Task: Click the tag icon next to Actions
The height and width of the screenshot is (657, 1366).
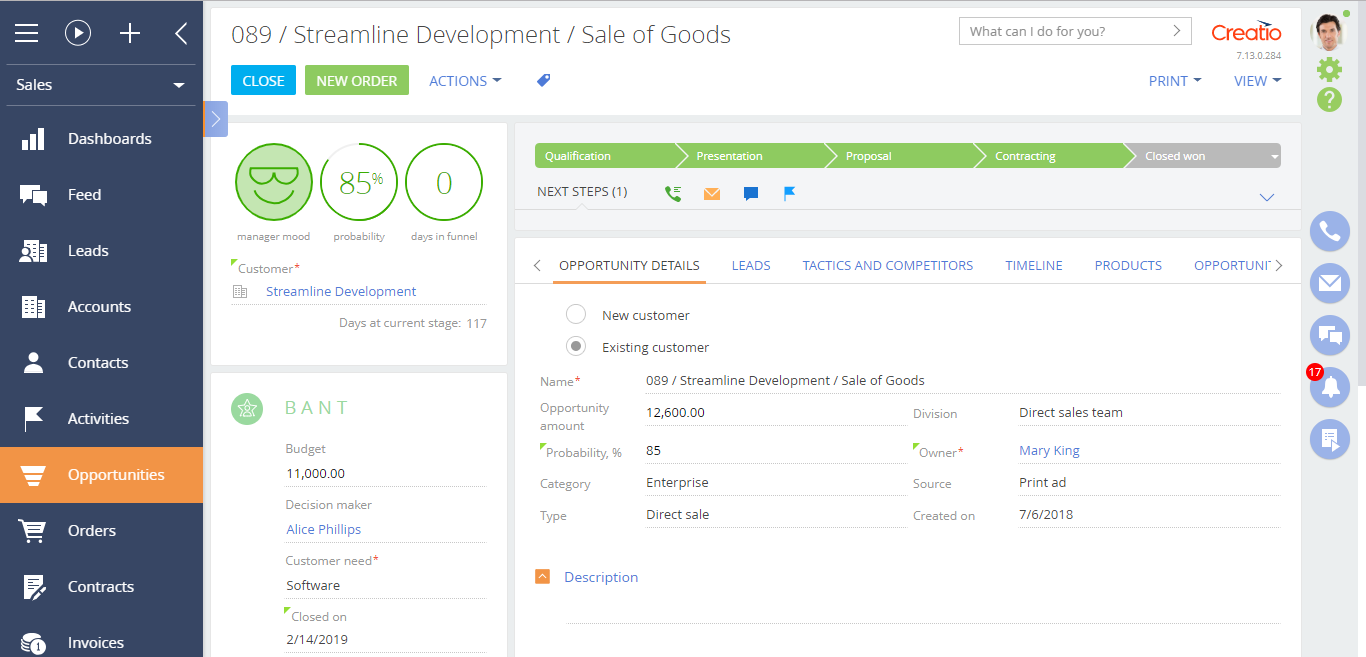Action: pos(544,80)
